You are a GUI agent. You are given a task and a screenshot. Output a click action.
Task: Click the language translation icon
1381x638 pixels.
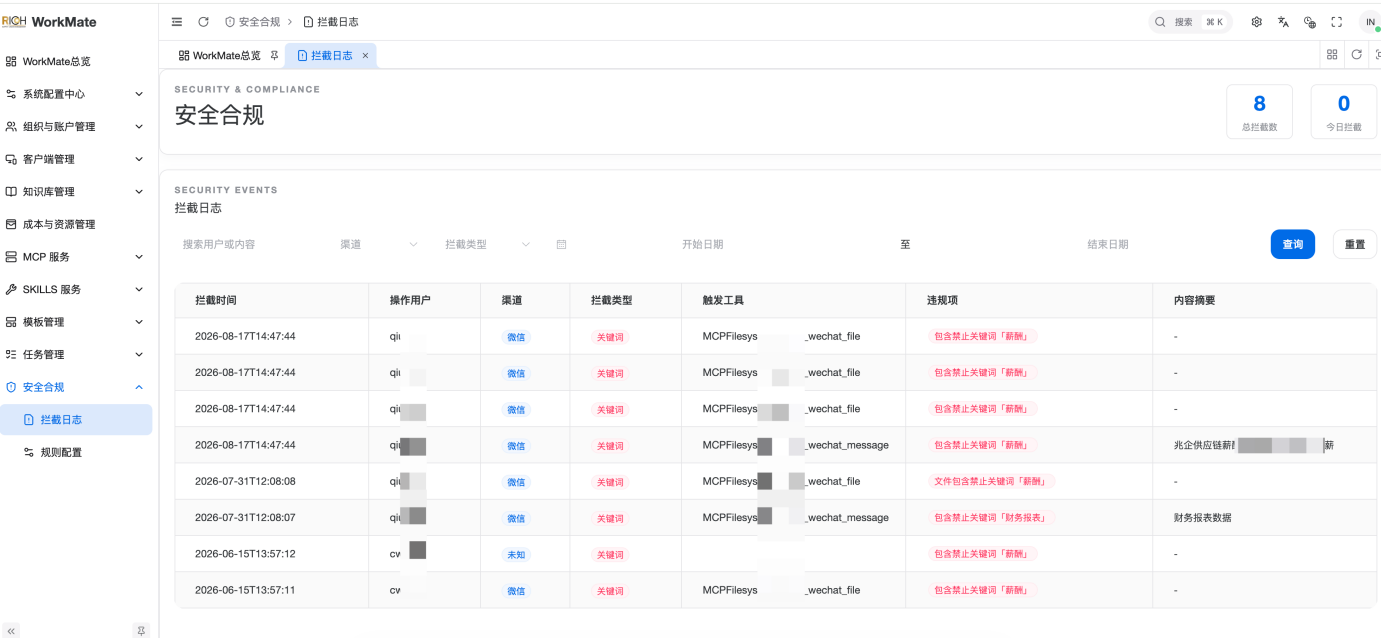[1283, 22]
